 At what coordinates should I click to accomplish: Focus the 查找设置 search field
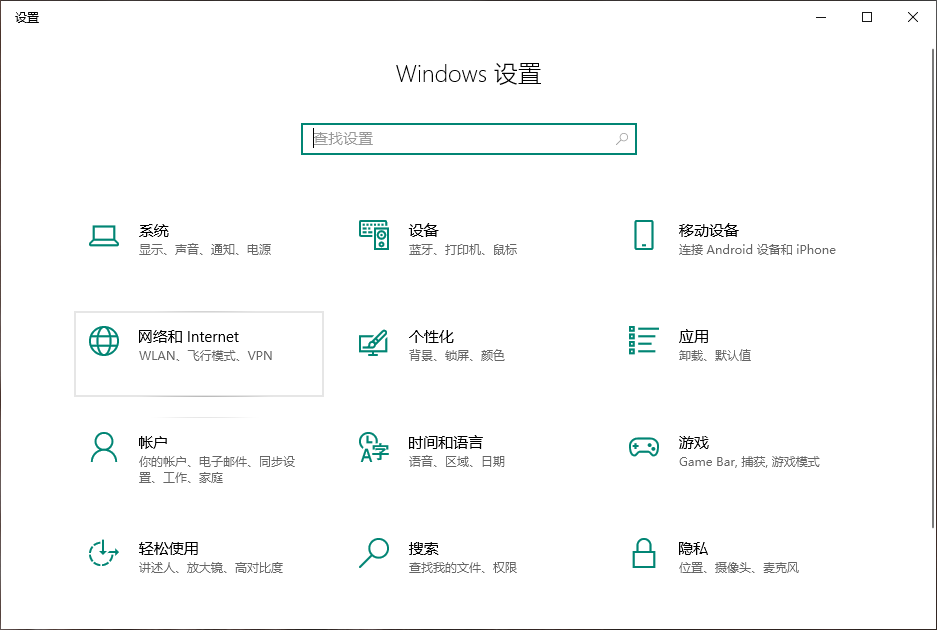click(x=460, y=139)
